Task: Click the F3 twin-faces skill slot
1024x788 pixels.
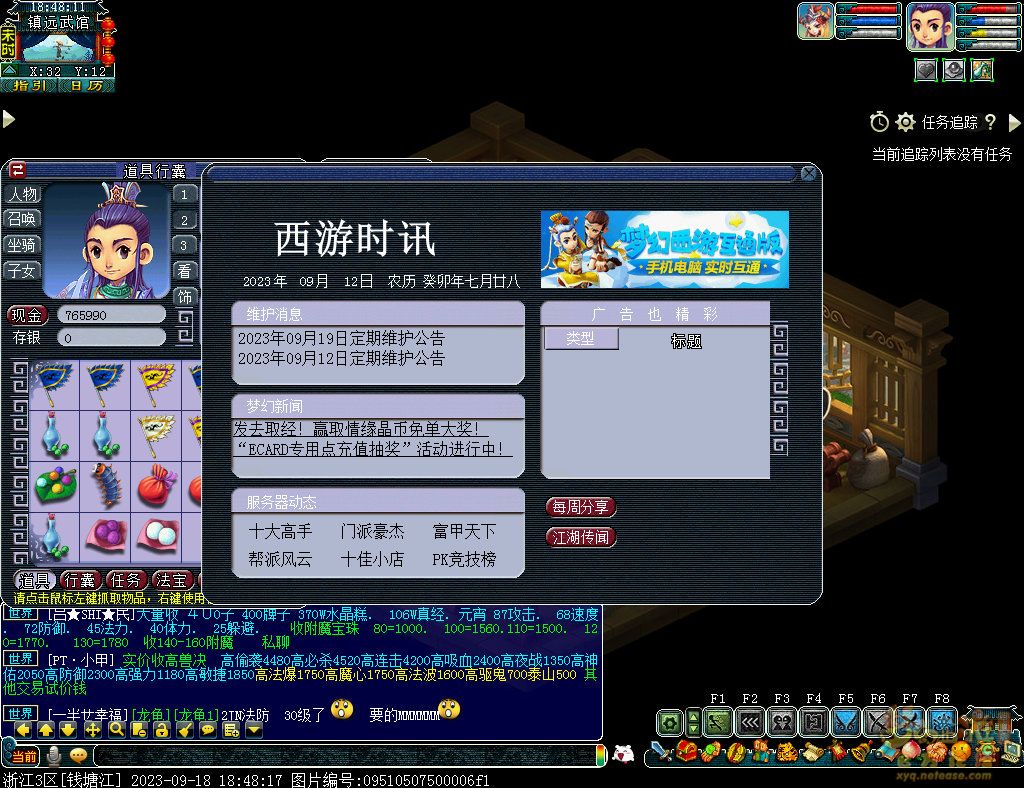Action: (x=781, y=723)
